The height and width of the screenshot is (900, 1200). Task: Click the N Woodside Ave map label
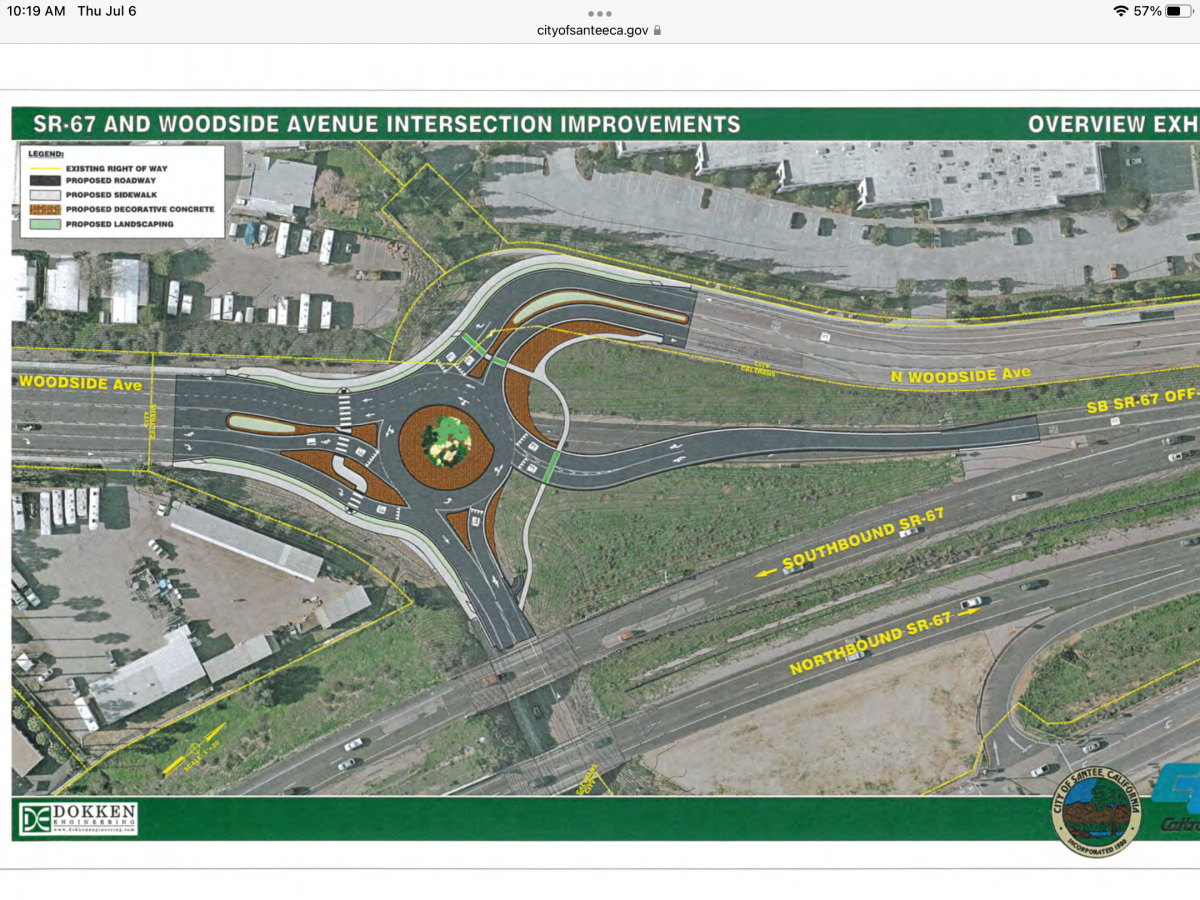click(960, 376)
